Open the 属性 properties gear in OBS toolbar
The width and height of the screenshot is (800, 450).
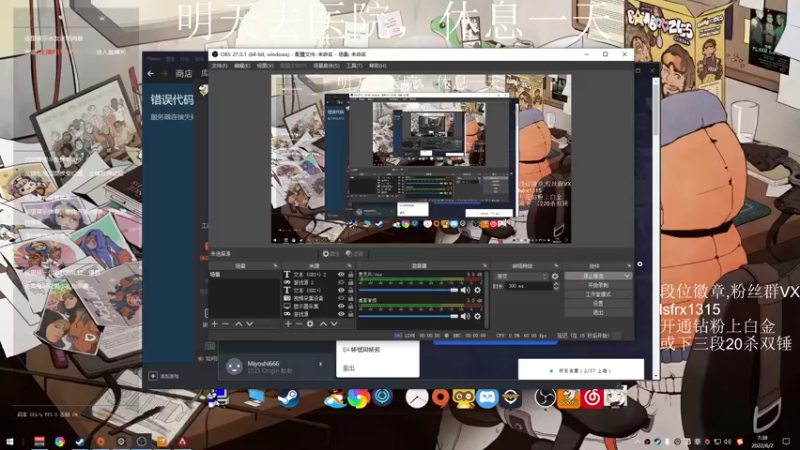pyautogui.click(x=331, y=254)
